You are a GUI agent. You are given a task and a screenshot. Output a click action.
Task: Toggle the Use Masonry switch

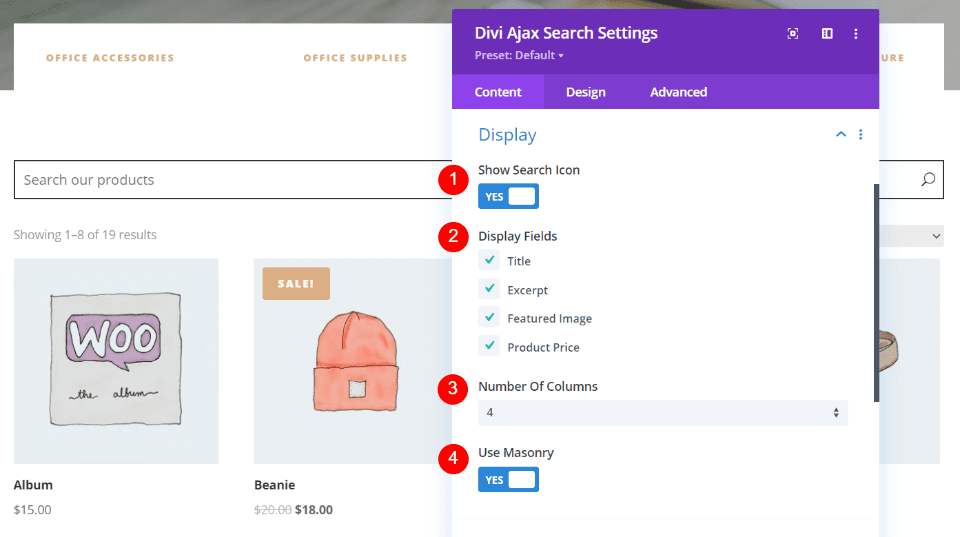point(508,480)
